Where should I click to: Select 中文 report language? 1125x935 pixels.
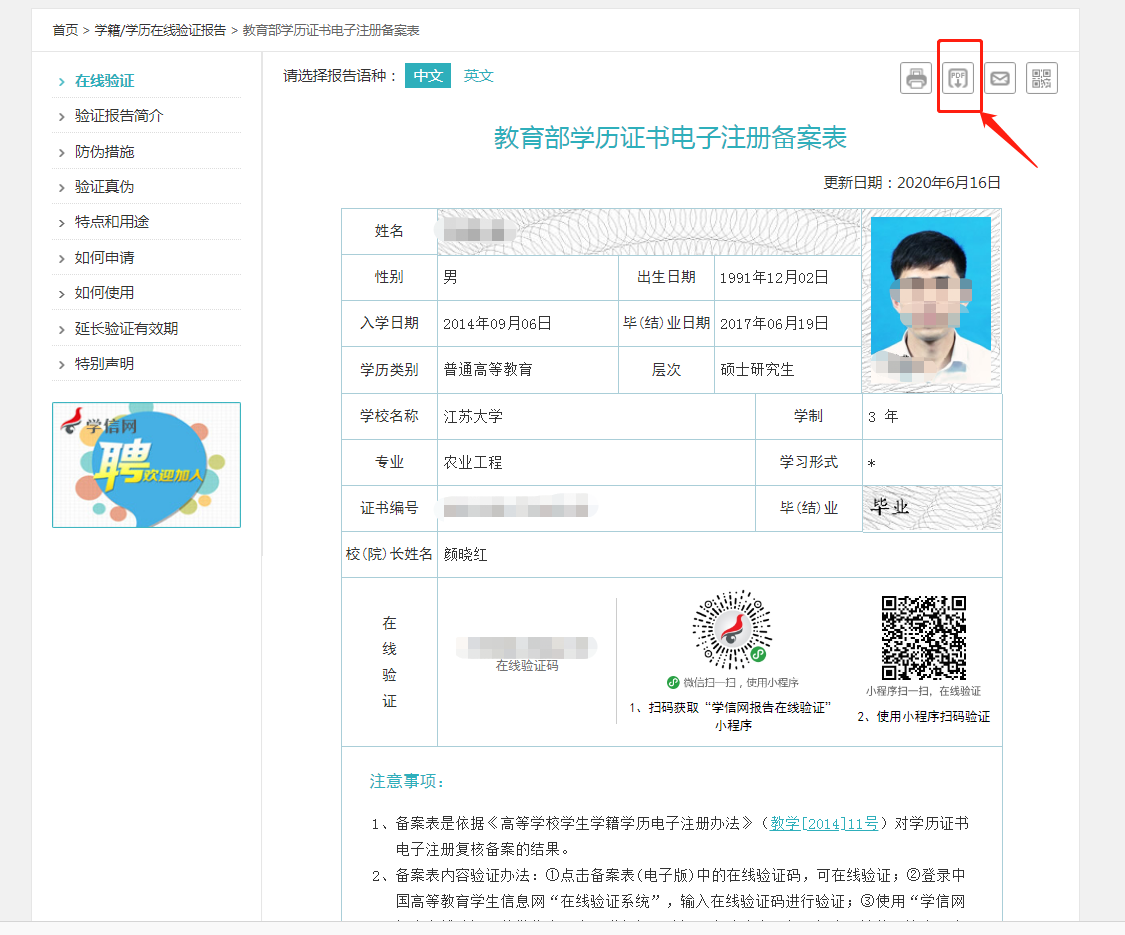[x=428, y=75]
